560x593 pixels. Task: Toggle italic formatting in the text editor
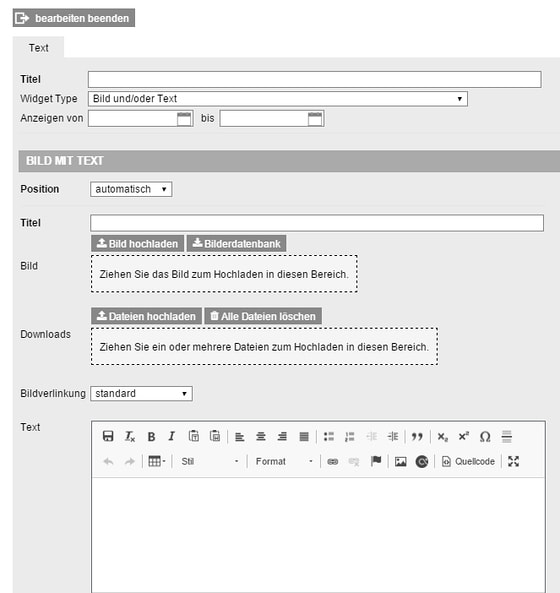coord(172,437)
